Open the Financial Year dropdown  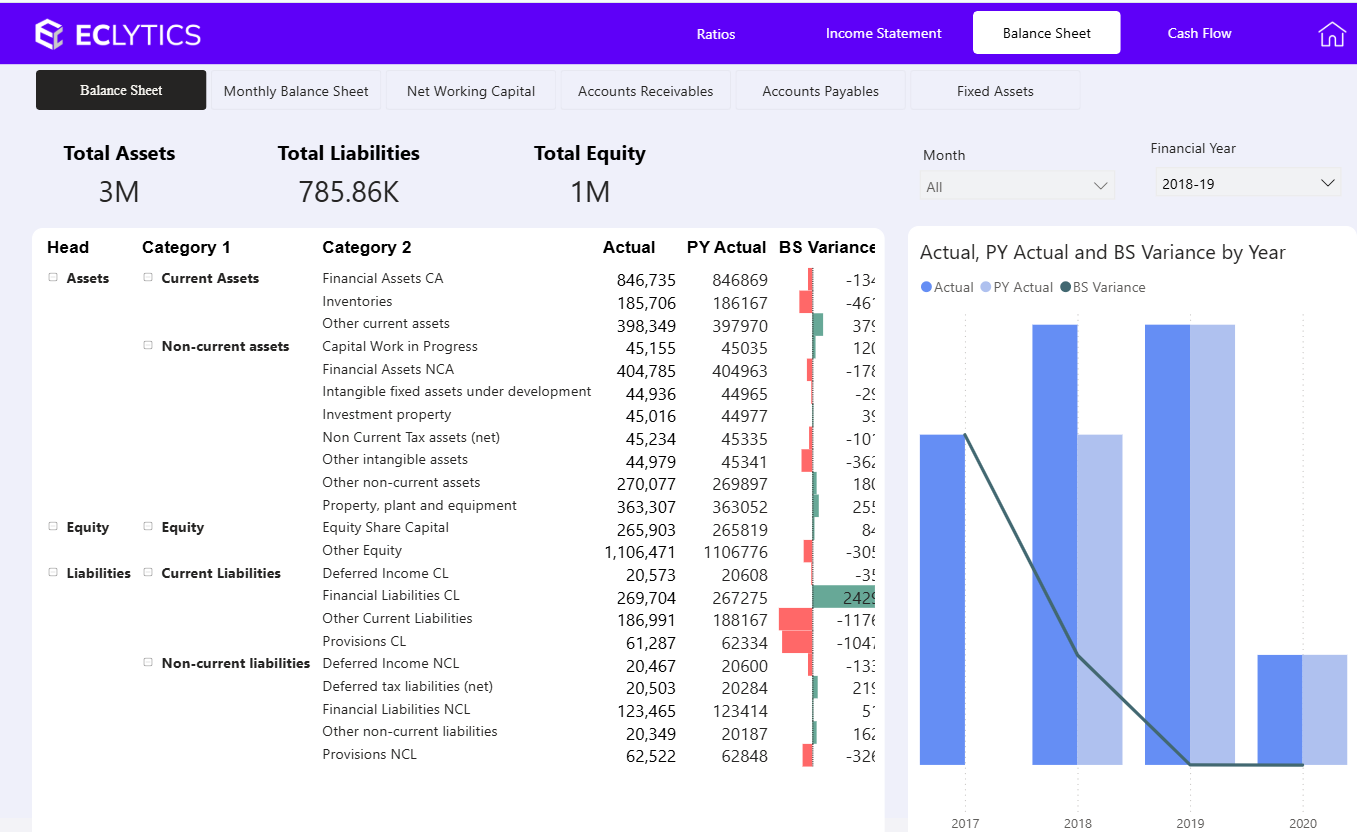[x=1248, y=183]
